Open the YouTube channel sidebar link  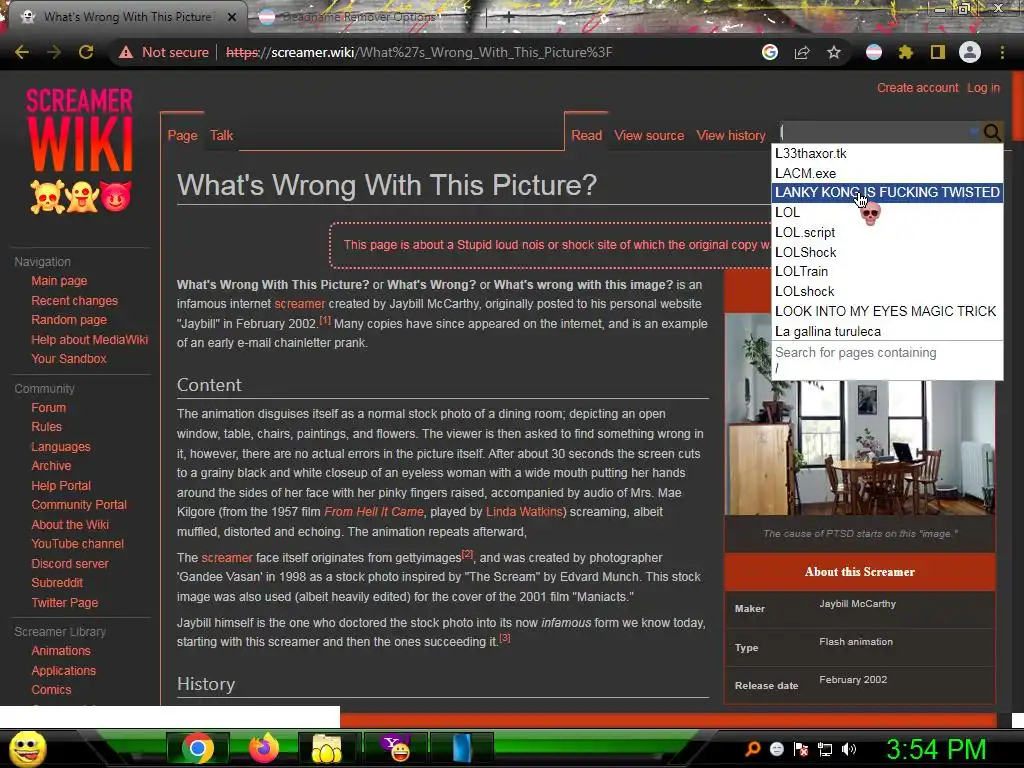pos(77,543)
